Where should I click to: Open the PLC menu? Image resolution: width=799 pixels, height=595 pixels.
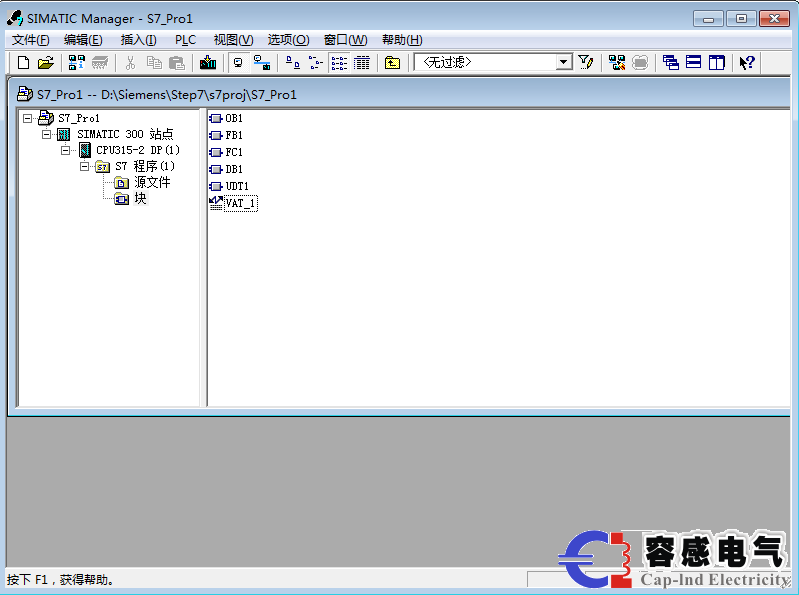[185, 40]
